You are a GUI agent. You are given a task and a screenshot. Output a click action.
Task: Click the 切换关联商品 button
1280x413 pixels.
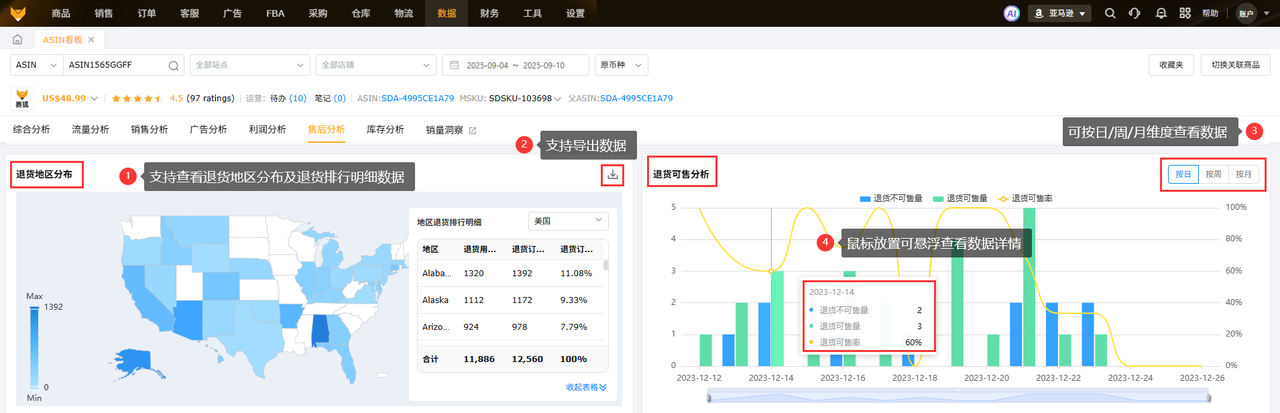coord(1234,65)
